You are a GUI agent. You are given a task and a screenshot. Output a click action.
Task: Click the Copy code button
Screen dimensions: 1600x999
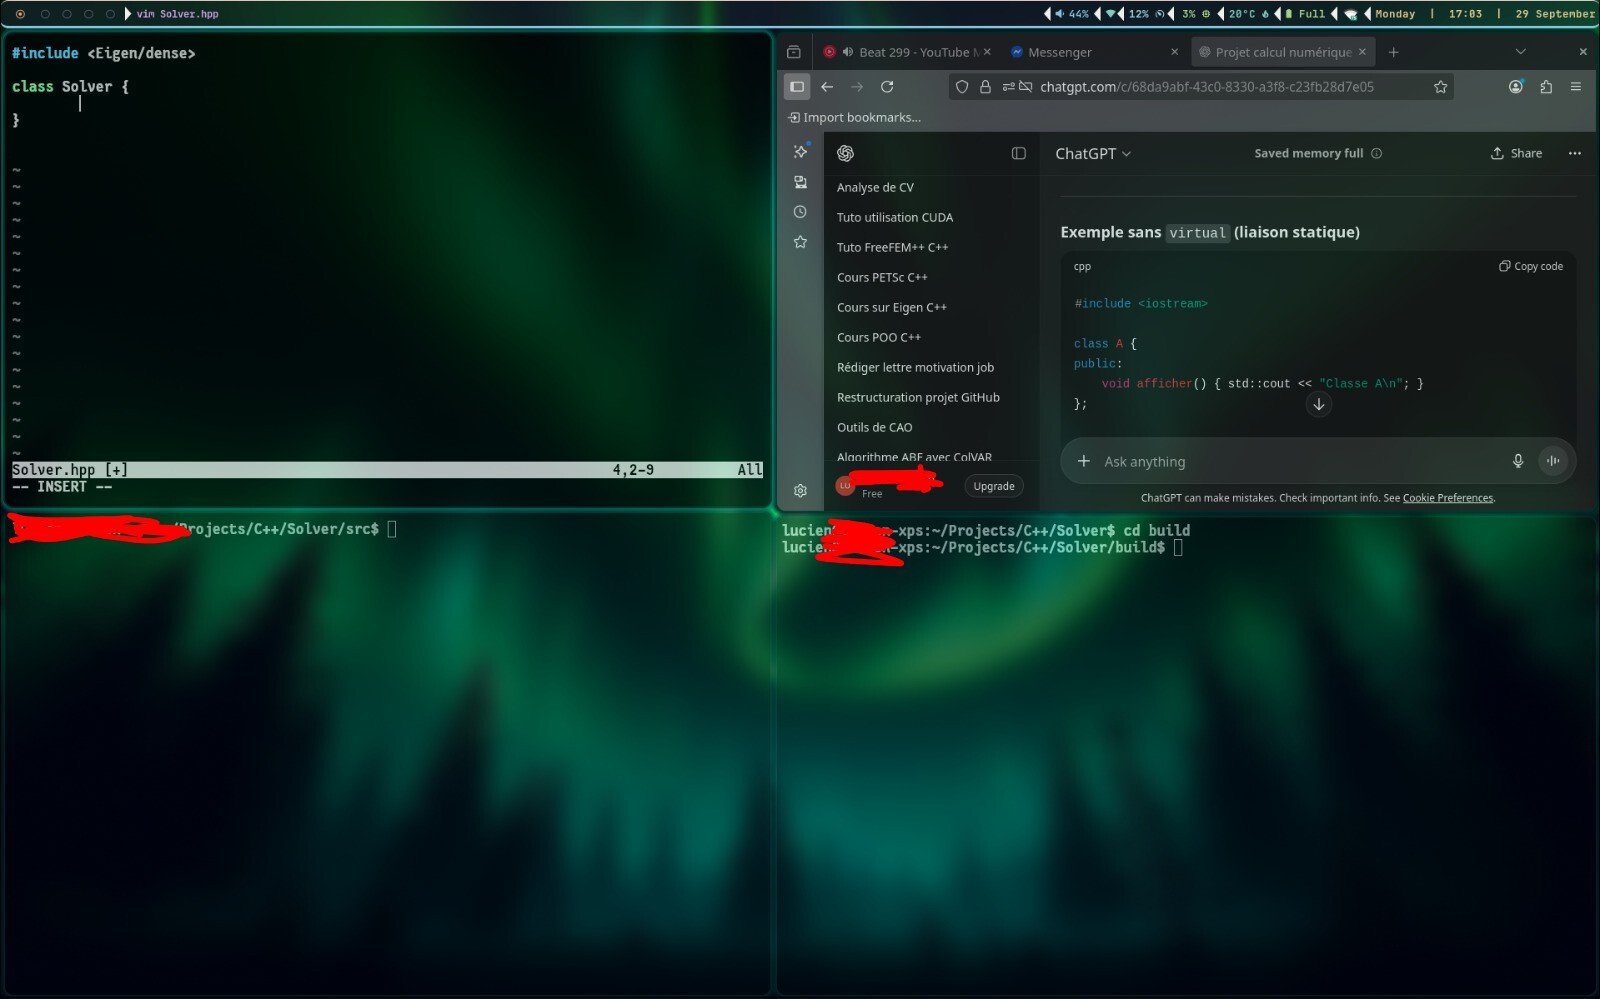point(1530,266)
